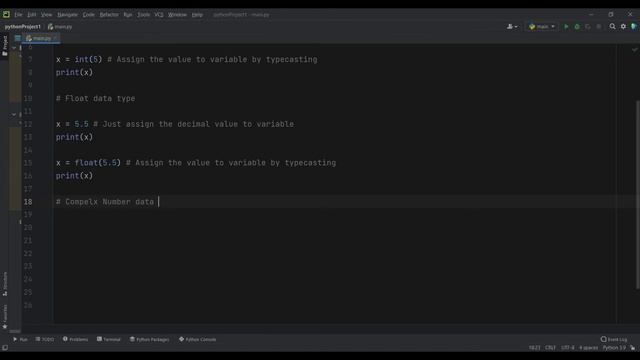The height and width of the screenshot is (360, 640).
Task: Toggle the read-only lock icon
Action: [x=632, y=348]
